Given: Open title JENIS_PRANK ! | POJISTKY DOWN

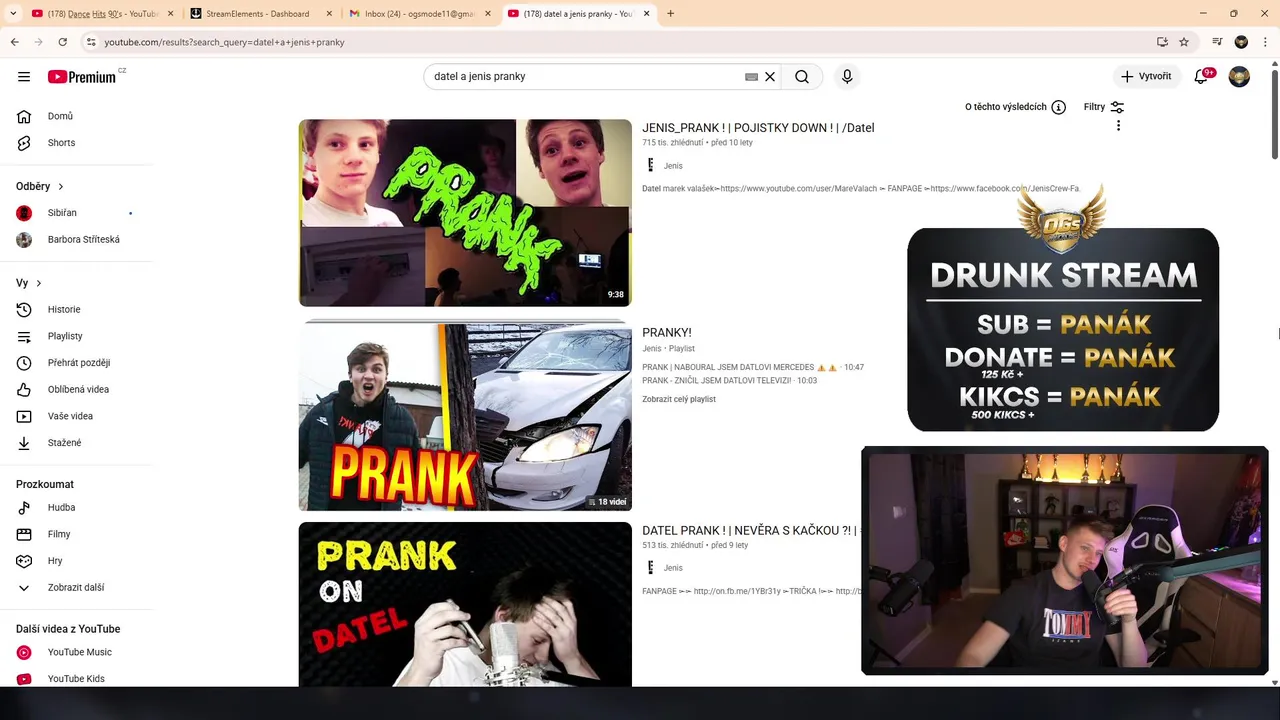Looking at the screenshot, I should (758, 128).
